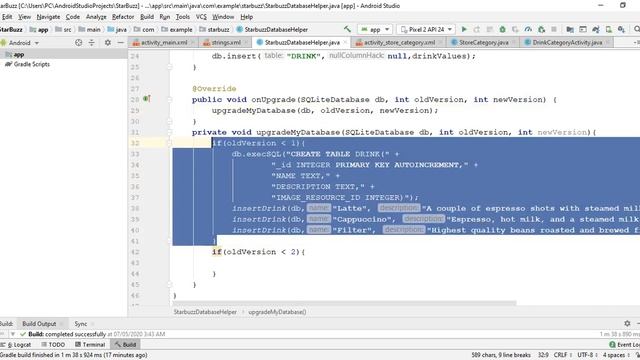Screen dimensions: 640x360
Task: Click Attach Debugger to Android Process icon
Action: point(541,29)
